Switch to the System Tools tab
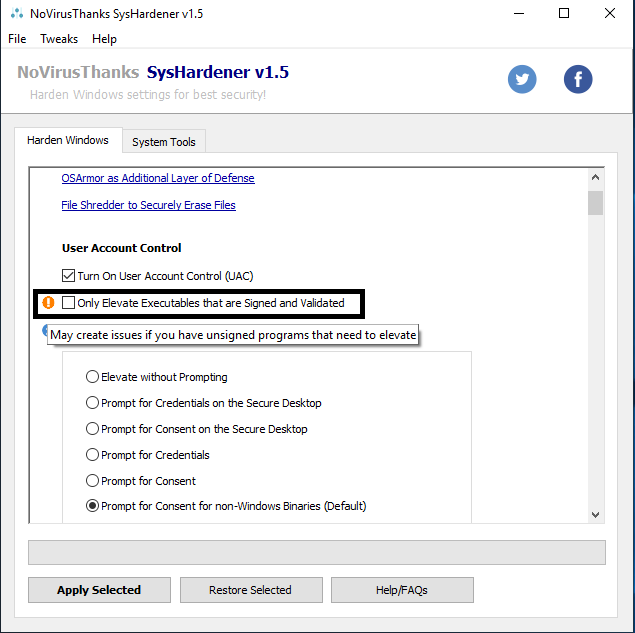 point(164,142)
